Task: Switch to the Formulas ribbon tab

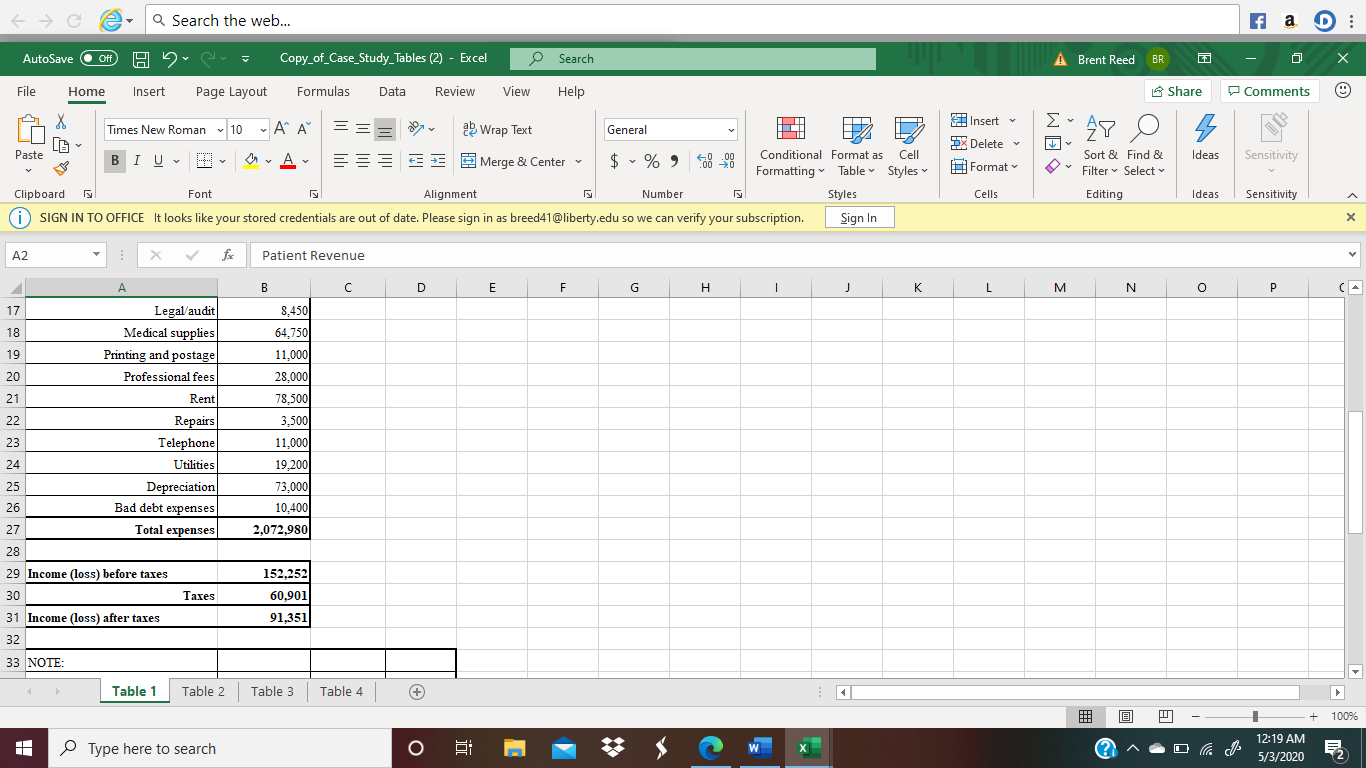Action: click(323, 91)
